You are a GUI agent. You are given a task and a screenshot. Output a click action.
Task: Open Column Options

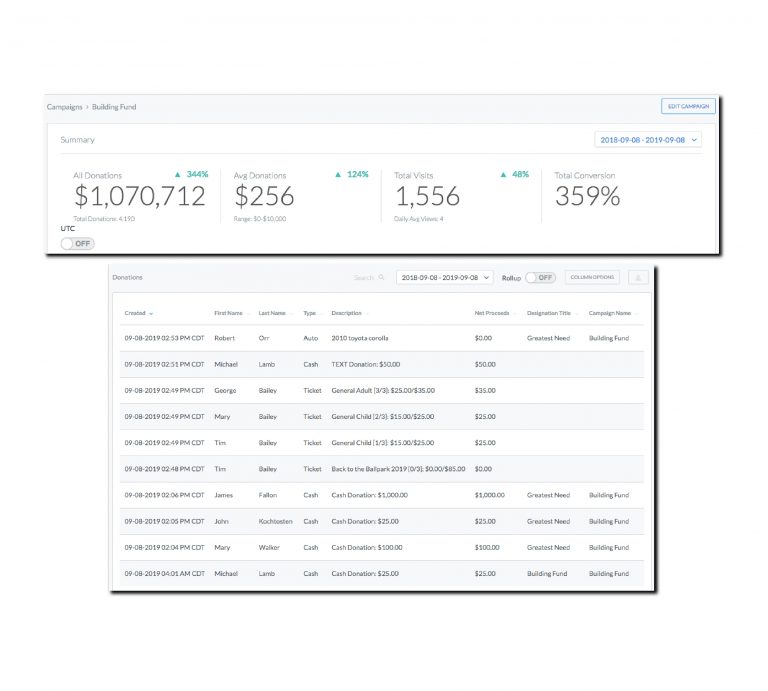pos(592,277)
